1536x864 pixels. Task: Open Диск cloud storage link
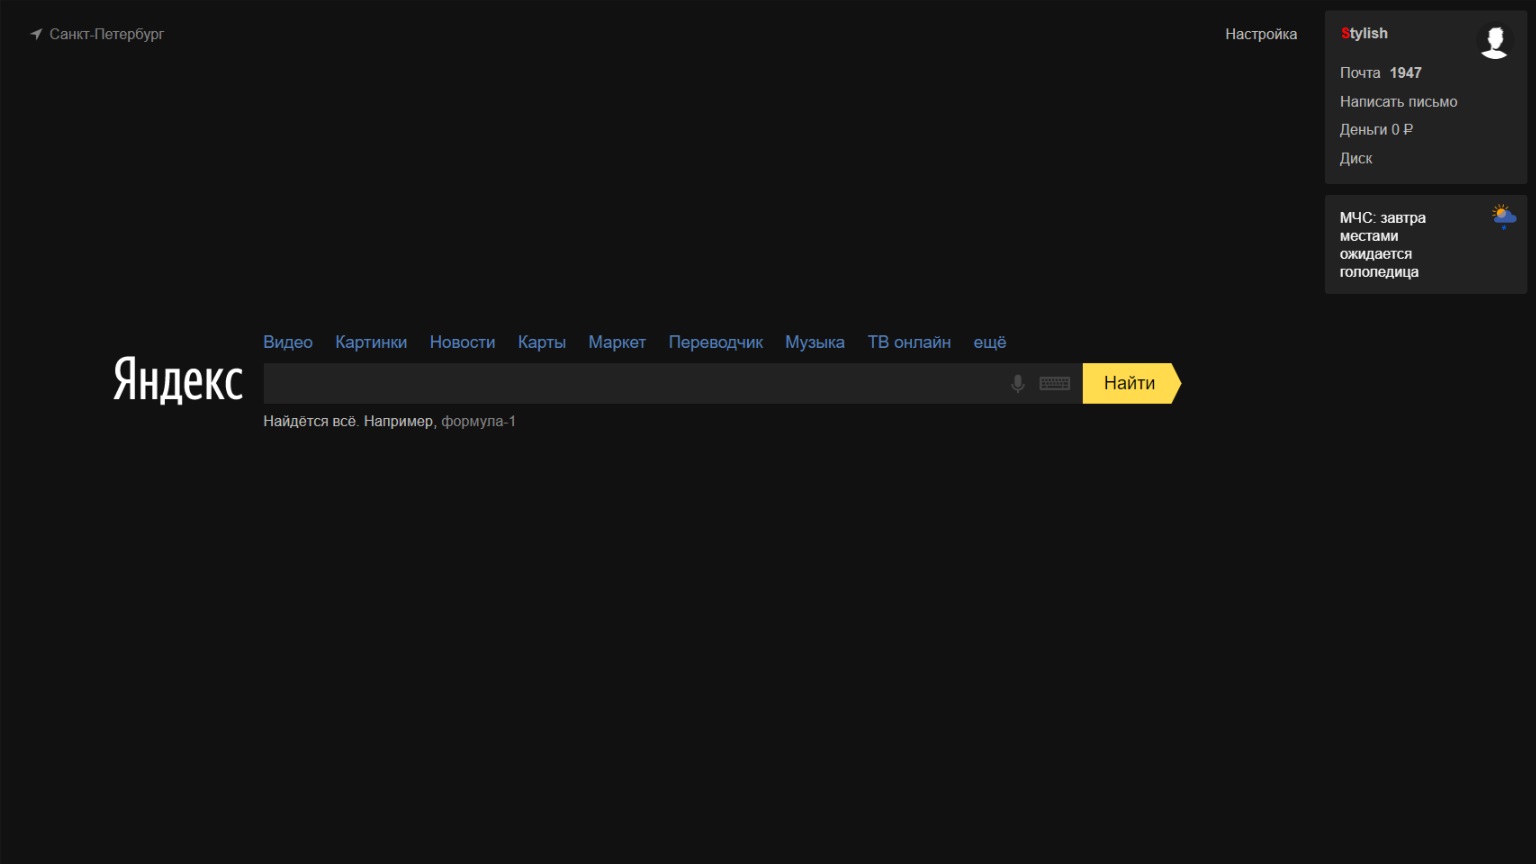[x=1356, y=159]
